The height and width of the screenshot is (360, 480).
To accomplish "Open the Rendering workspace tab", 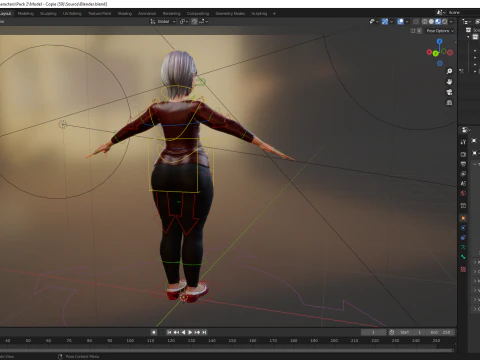I will (x=172, y=14).
